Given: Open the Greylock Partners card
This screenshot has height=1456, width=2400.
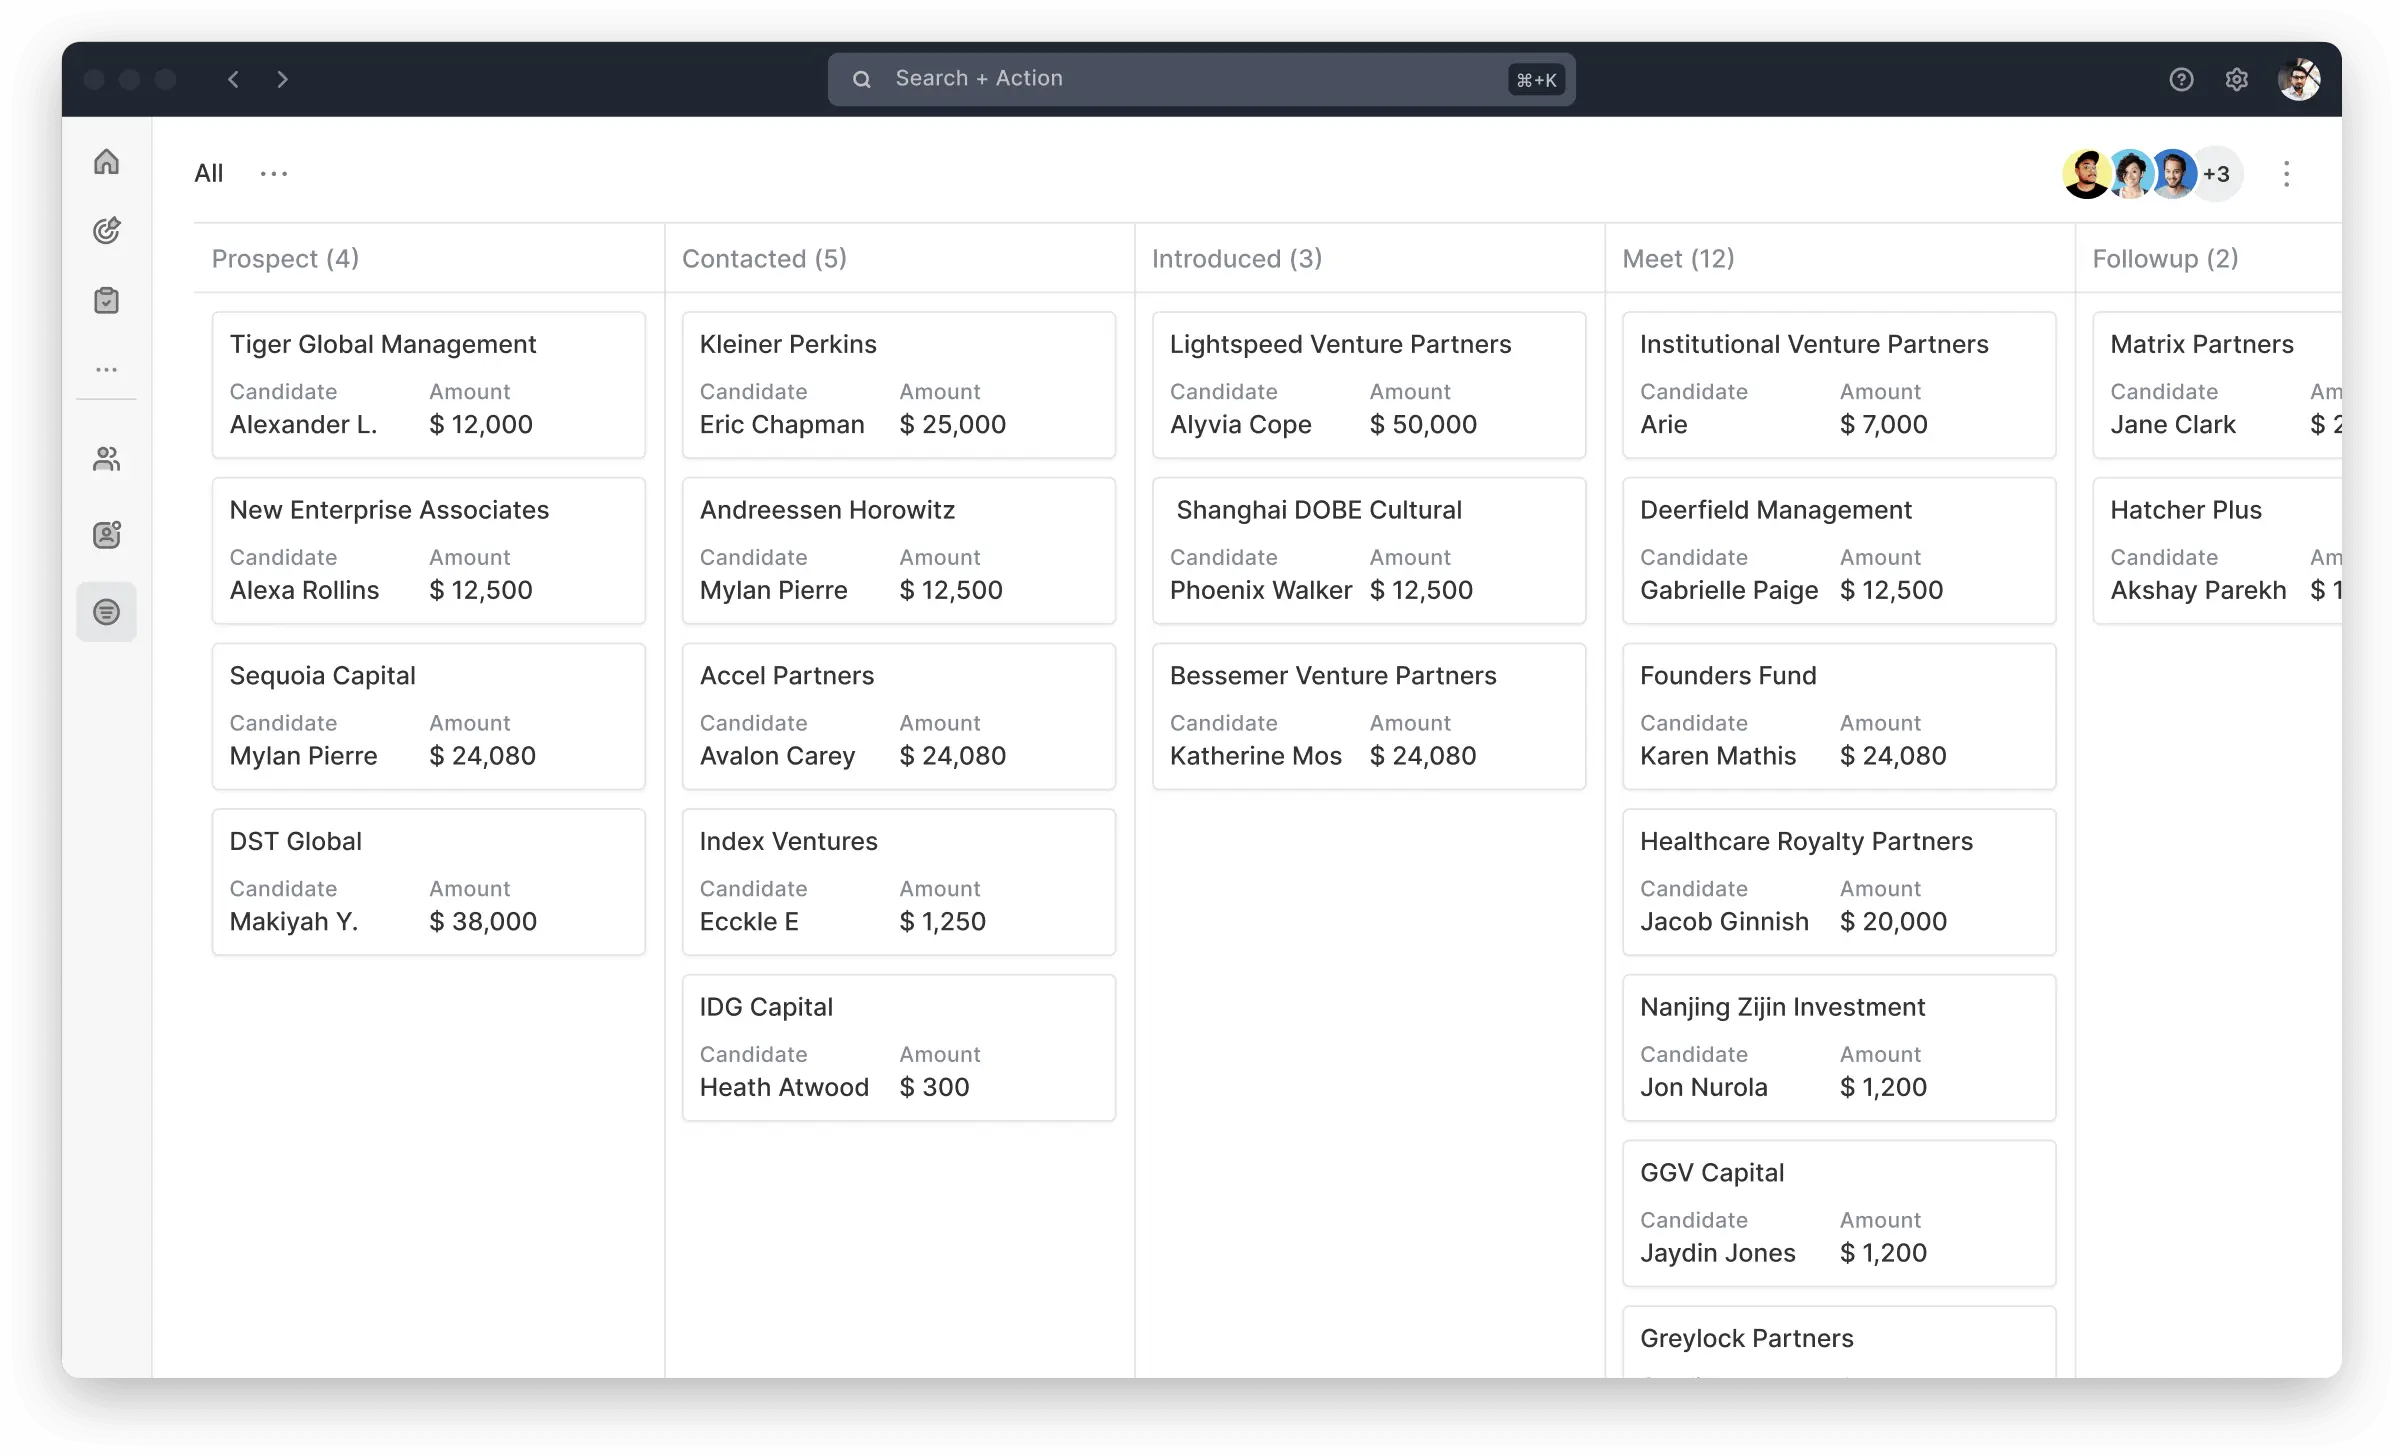Looking at the screenshot, I should tap(1839, 1342).
